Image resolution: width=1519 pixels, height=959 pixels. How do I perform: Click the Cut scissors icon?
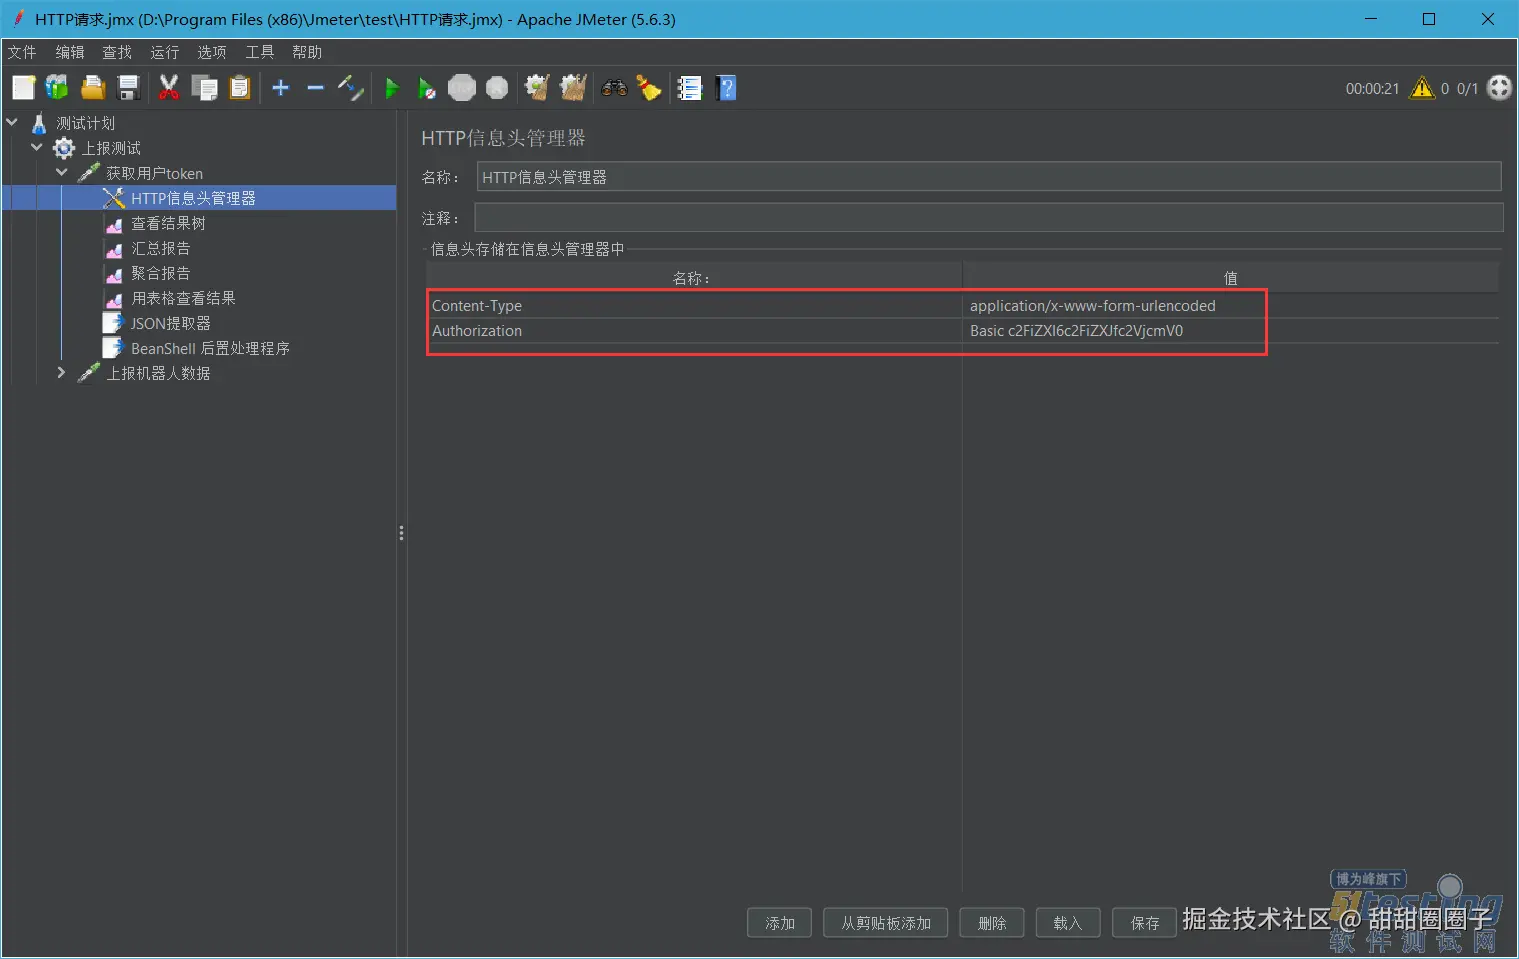point(169,88)
